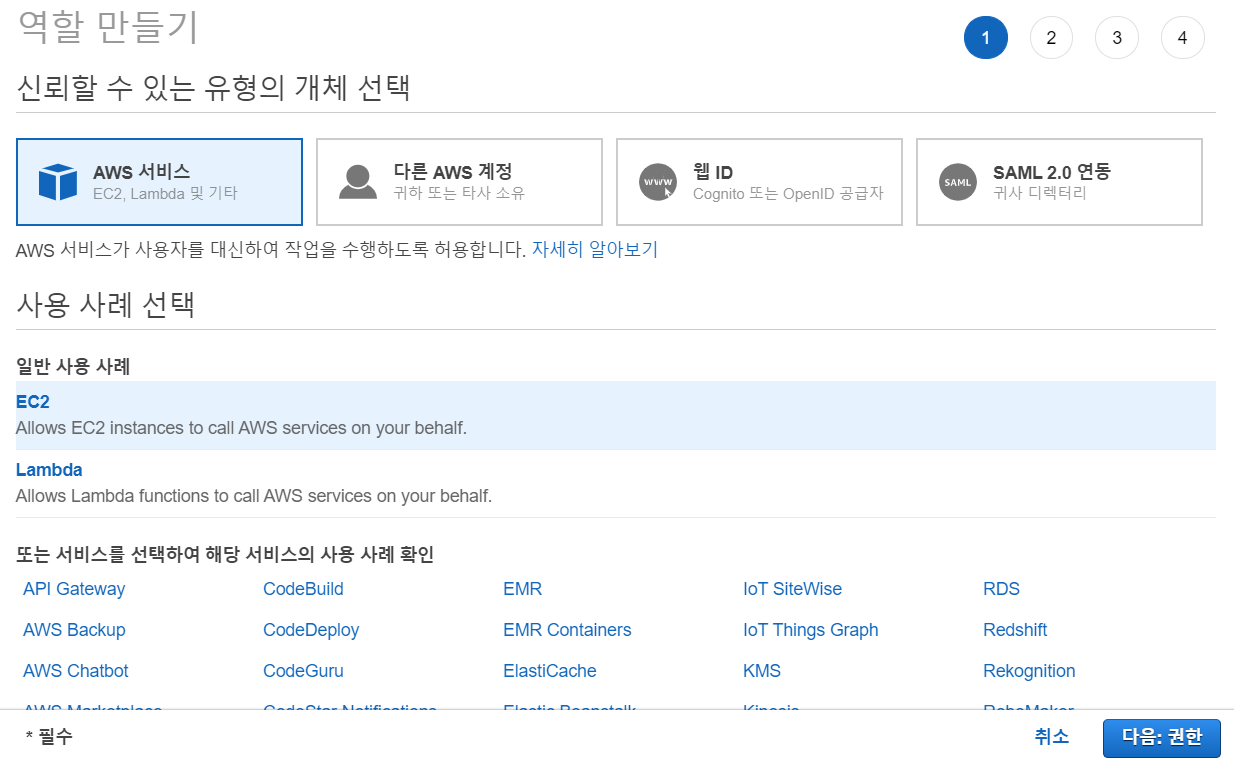Select the AWS 서비스 cube icon
Viewport: 1234px width, 761px height.
tap(58, 182)
